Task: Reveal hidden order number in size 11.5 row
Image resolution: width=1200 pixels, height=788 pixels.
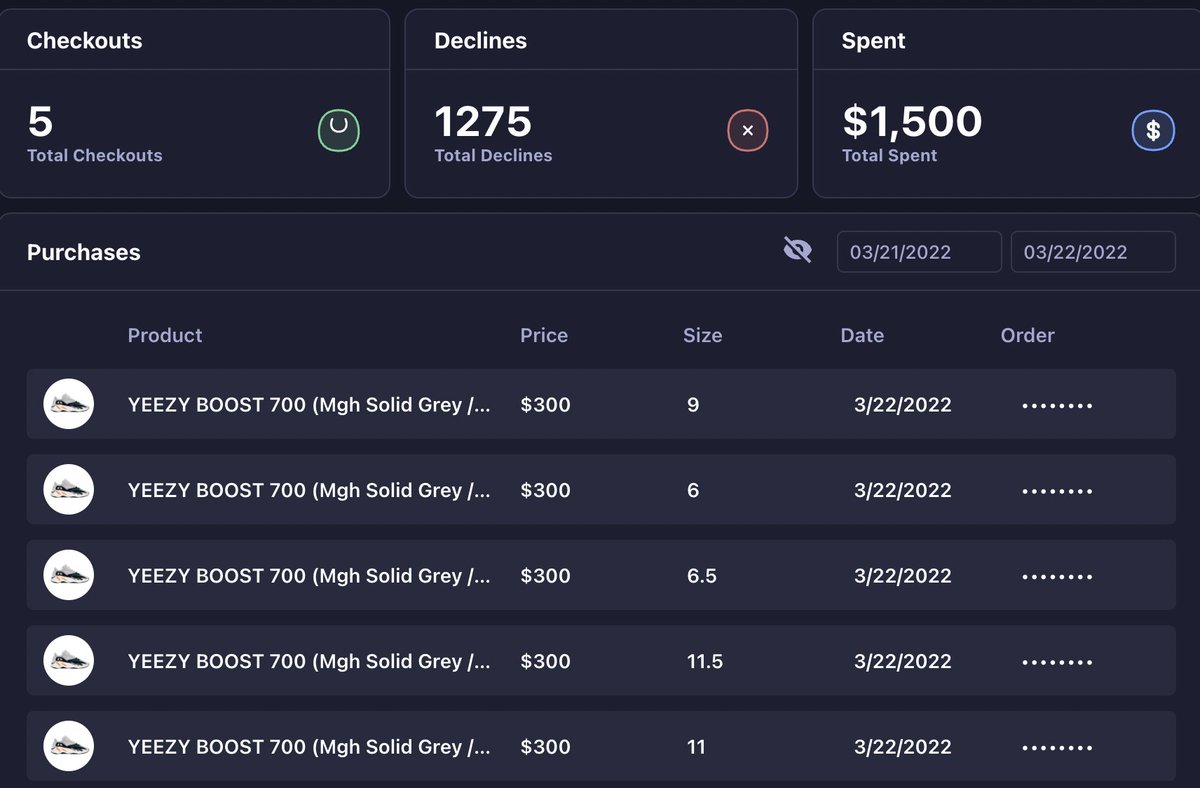Action: click(x=1057, y=663)
